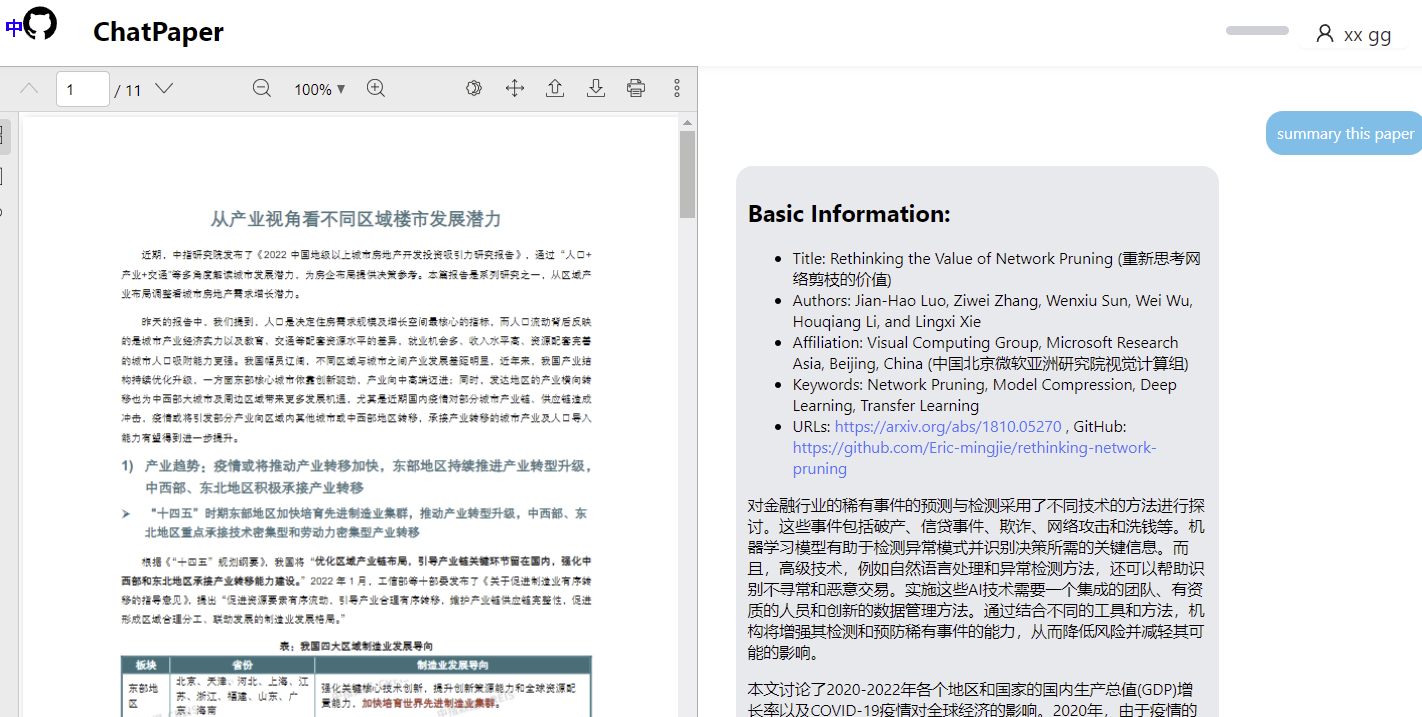This screenshot has height=717, width=1422.
Task: Switch language via the blue 中 icon
Action: (x=13, y=27)
